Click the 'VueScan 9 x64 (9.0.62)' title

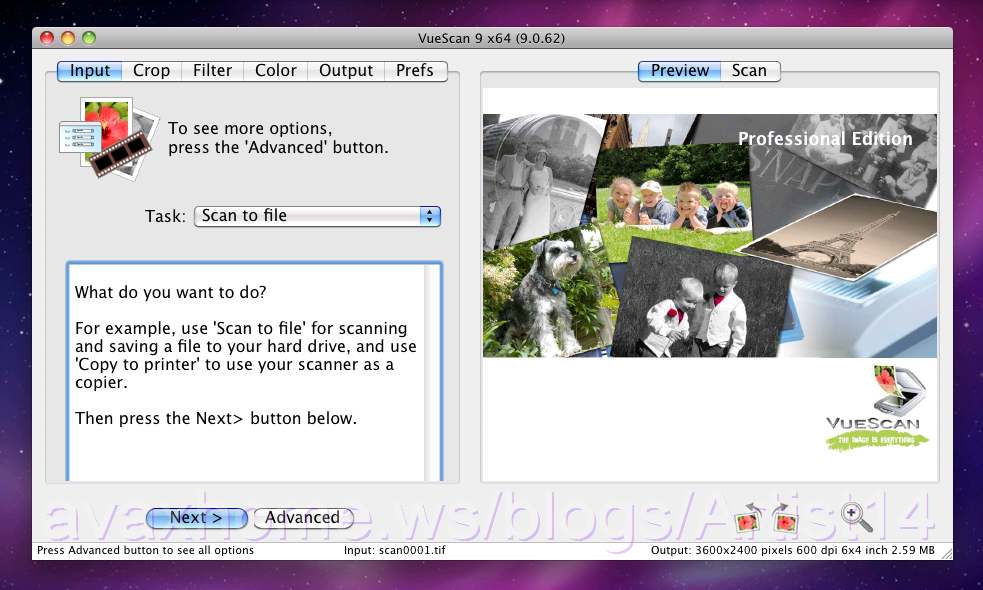(492, 38)
